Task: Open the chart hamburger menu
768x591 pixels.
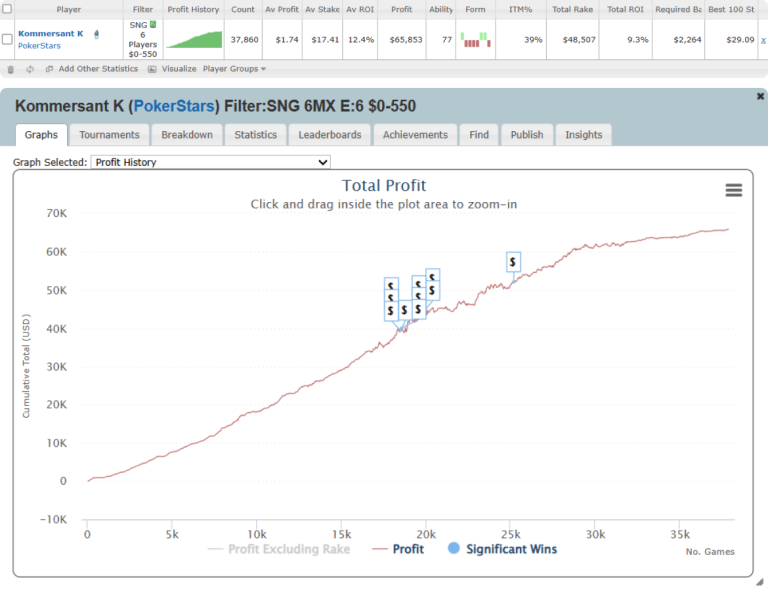Action: pos(733,190)
